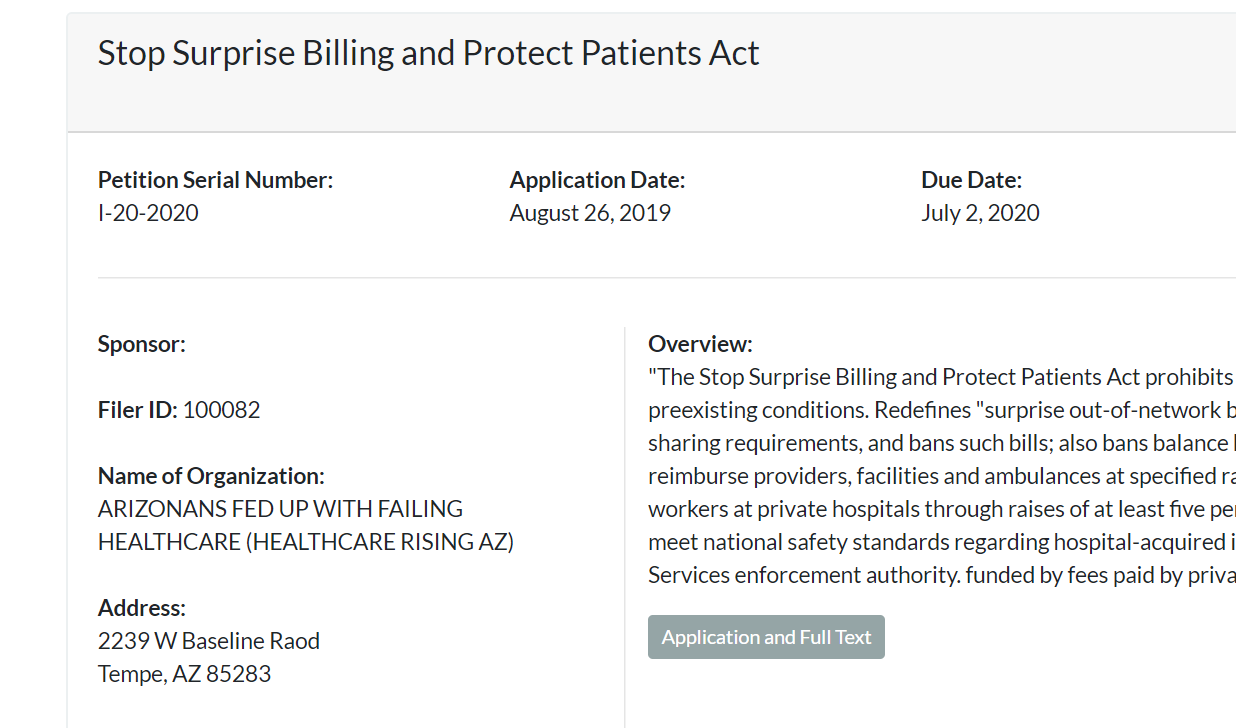
Task: Click the Overview heading
Action: click(700, 344)
